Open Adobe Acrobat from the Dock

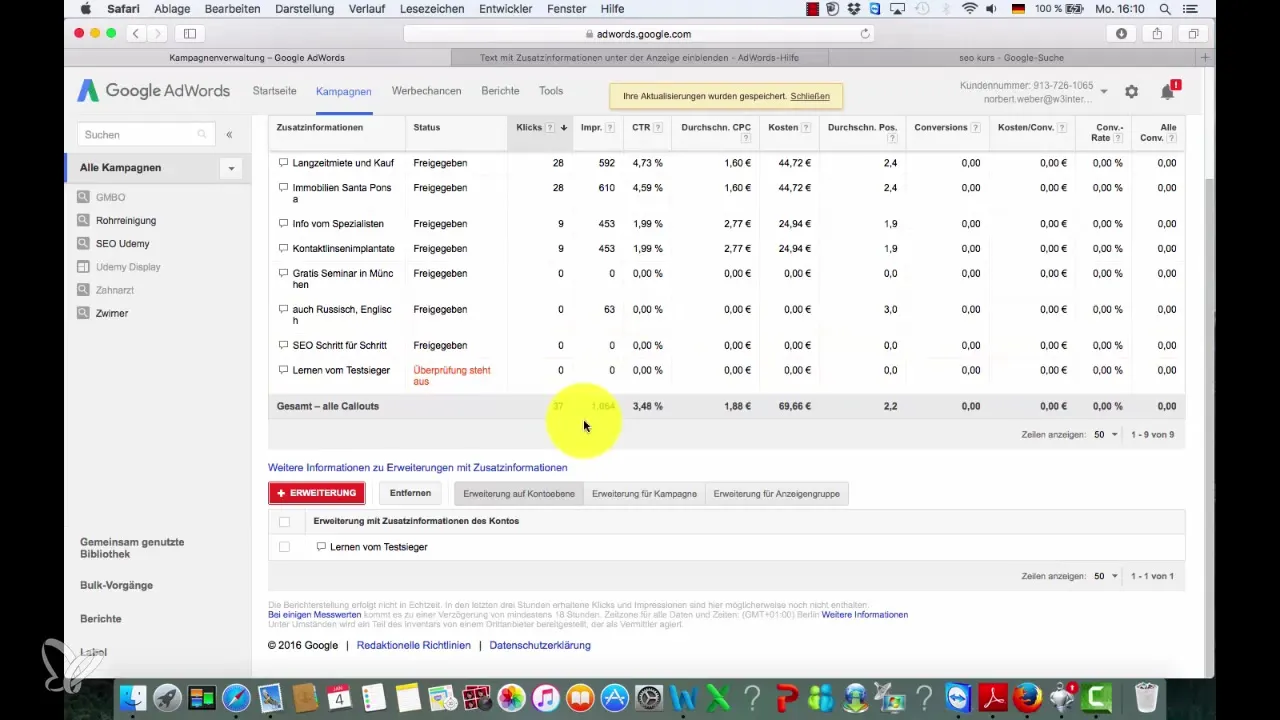993,697
